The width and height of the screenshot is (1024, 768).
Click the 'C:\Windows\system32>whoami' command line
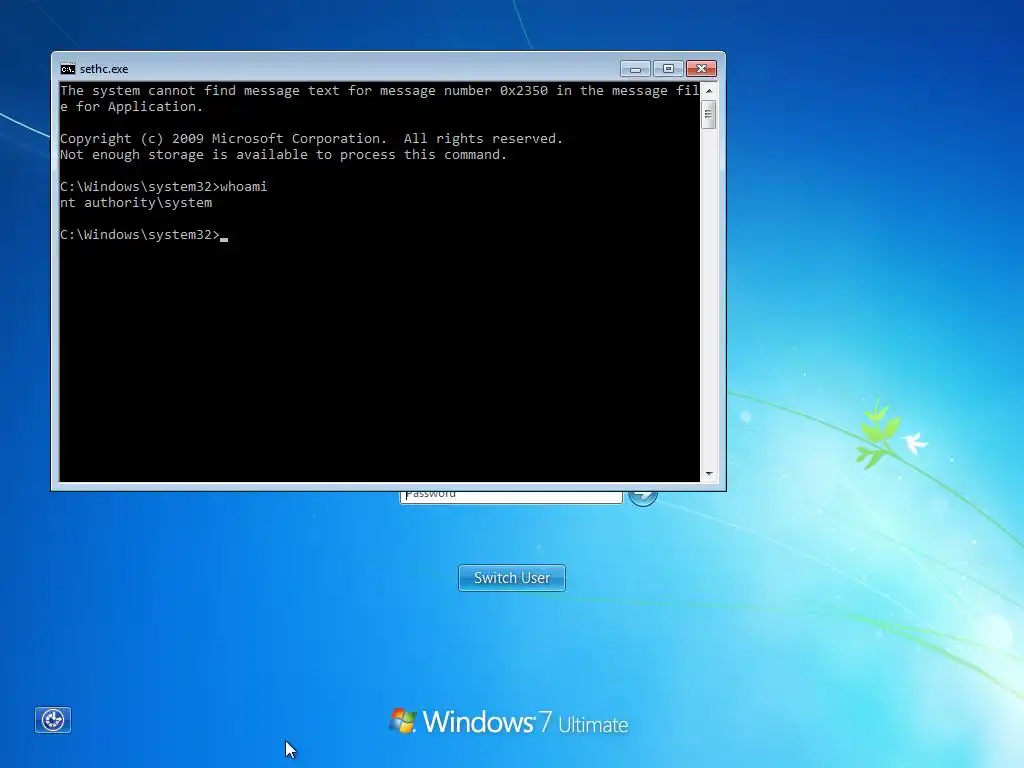coord(163,187)
